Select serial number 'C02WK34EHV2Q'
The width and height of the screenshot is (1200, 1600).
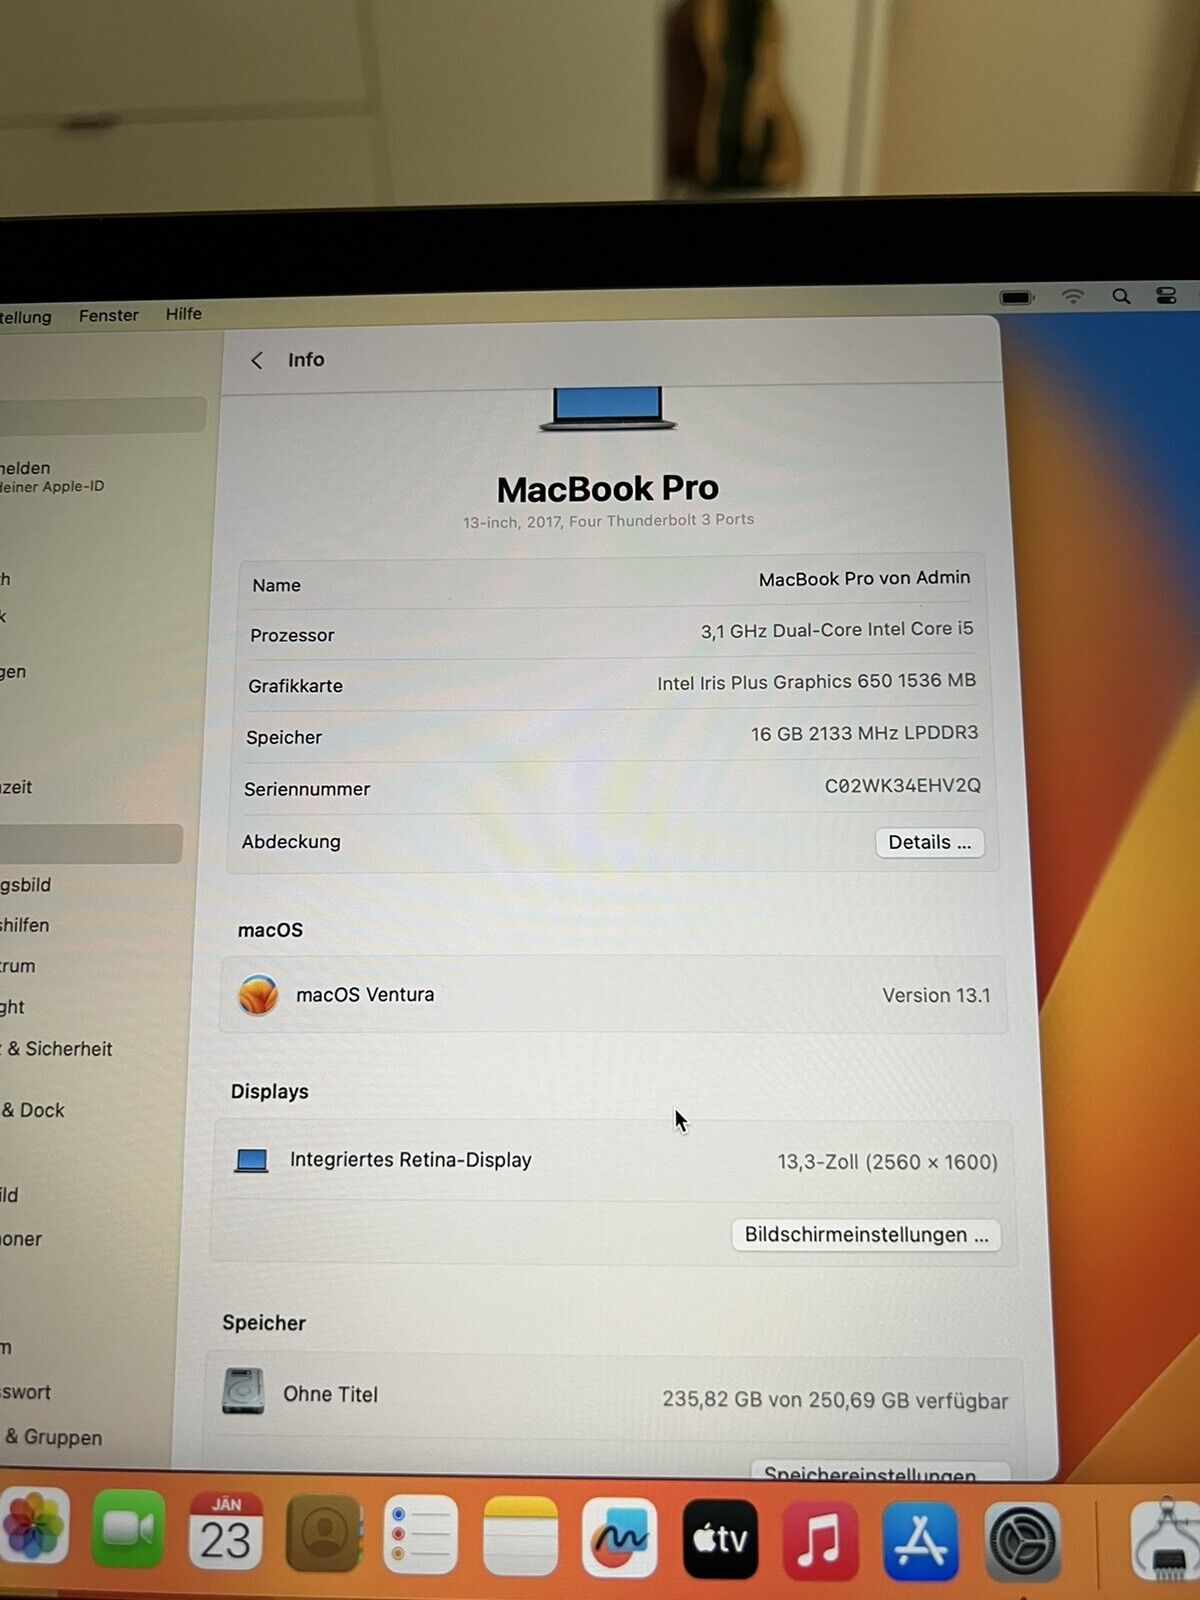(x=903, y=786)
